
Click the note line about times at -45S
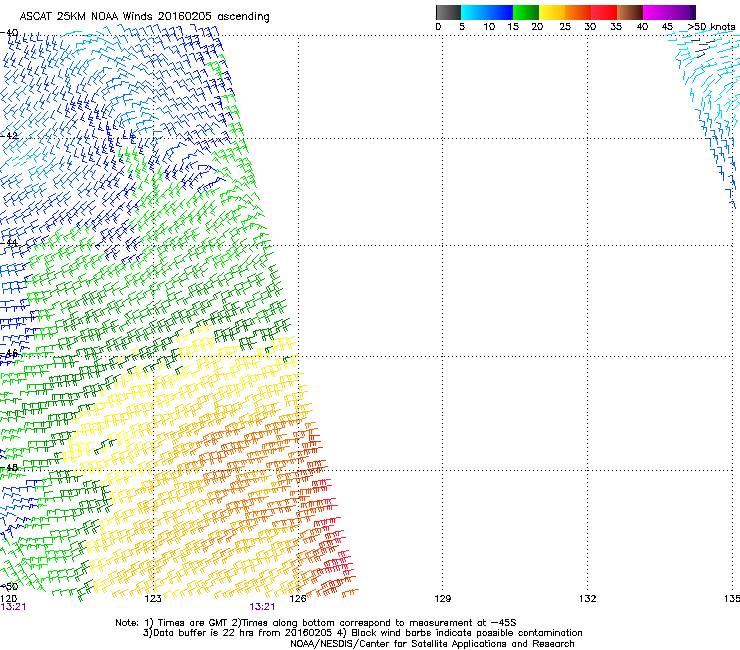pos(316,623)
